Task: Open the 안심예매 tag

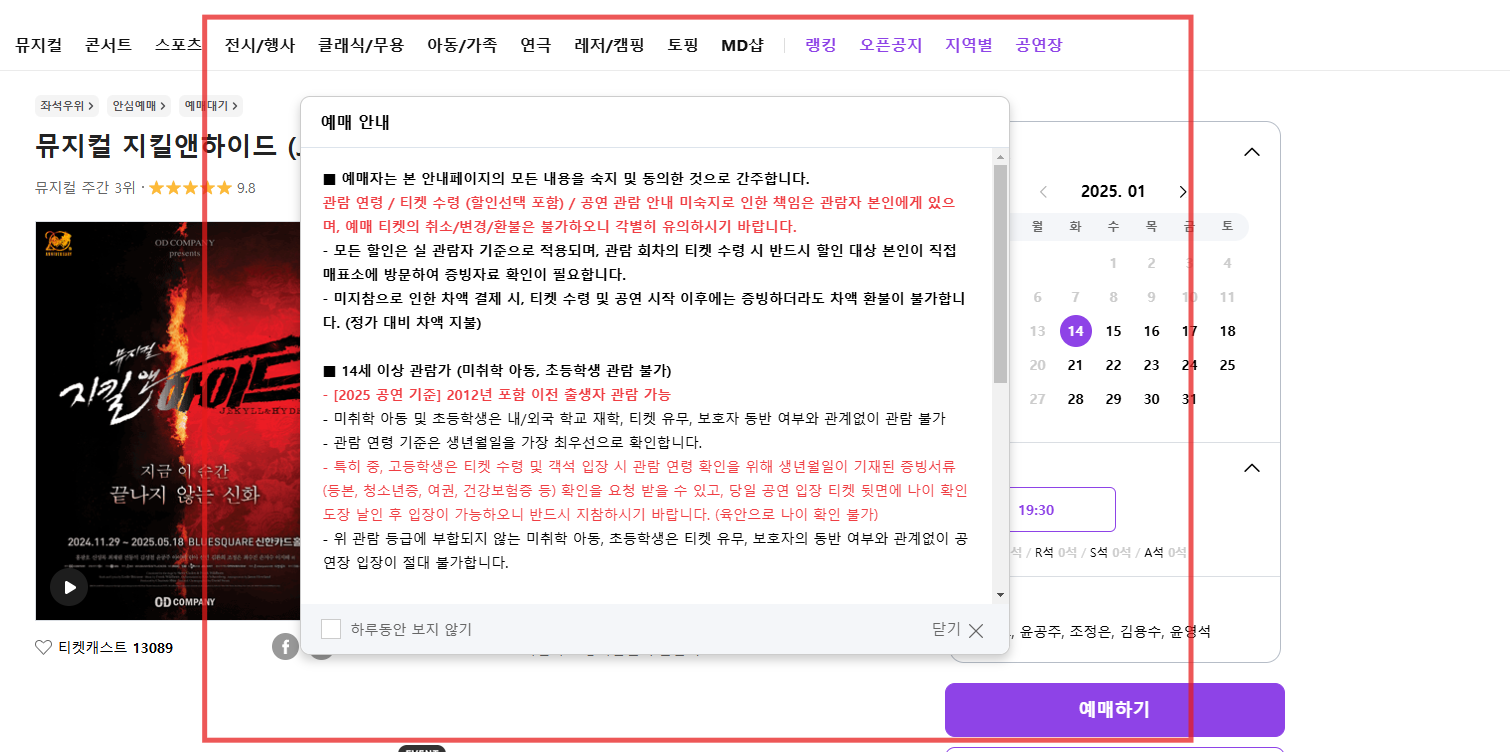Action: 140,105
